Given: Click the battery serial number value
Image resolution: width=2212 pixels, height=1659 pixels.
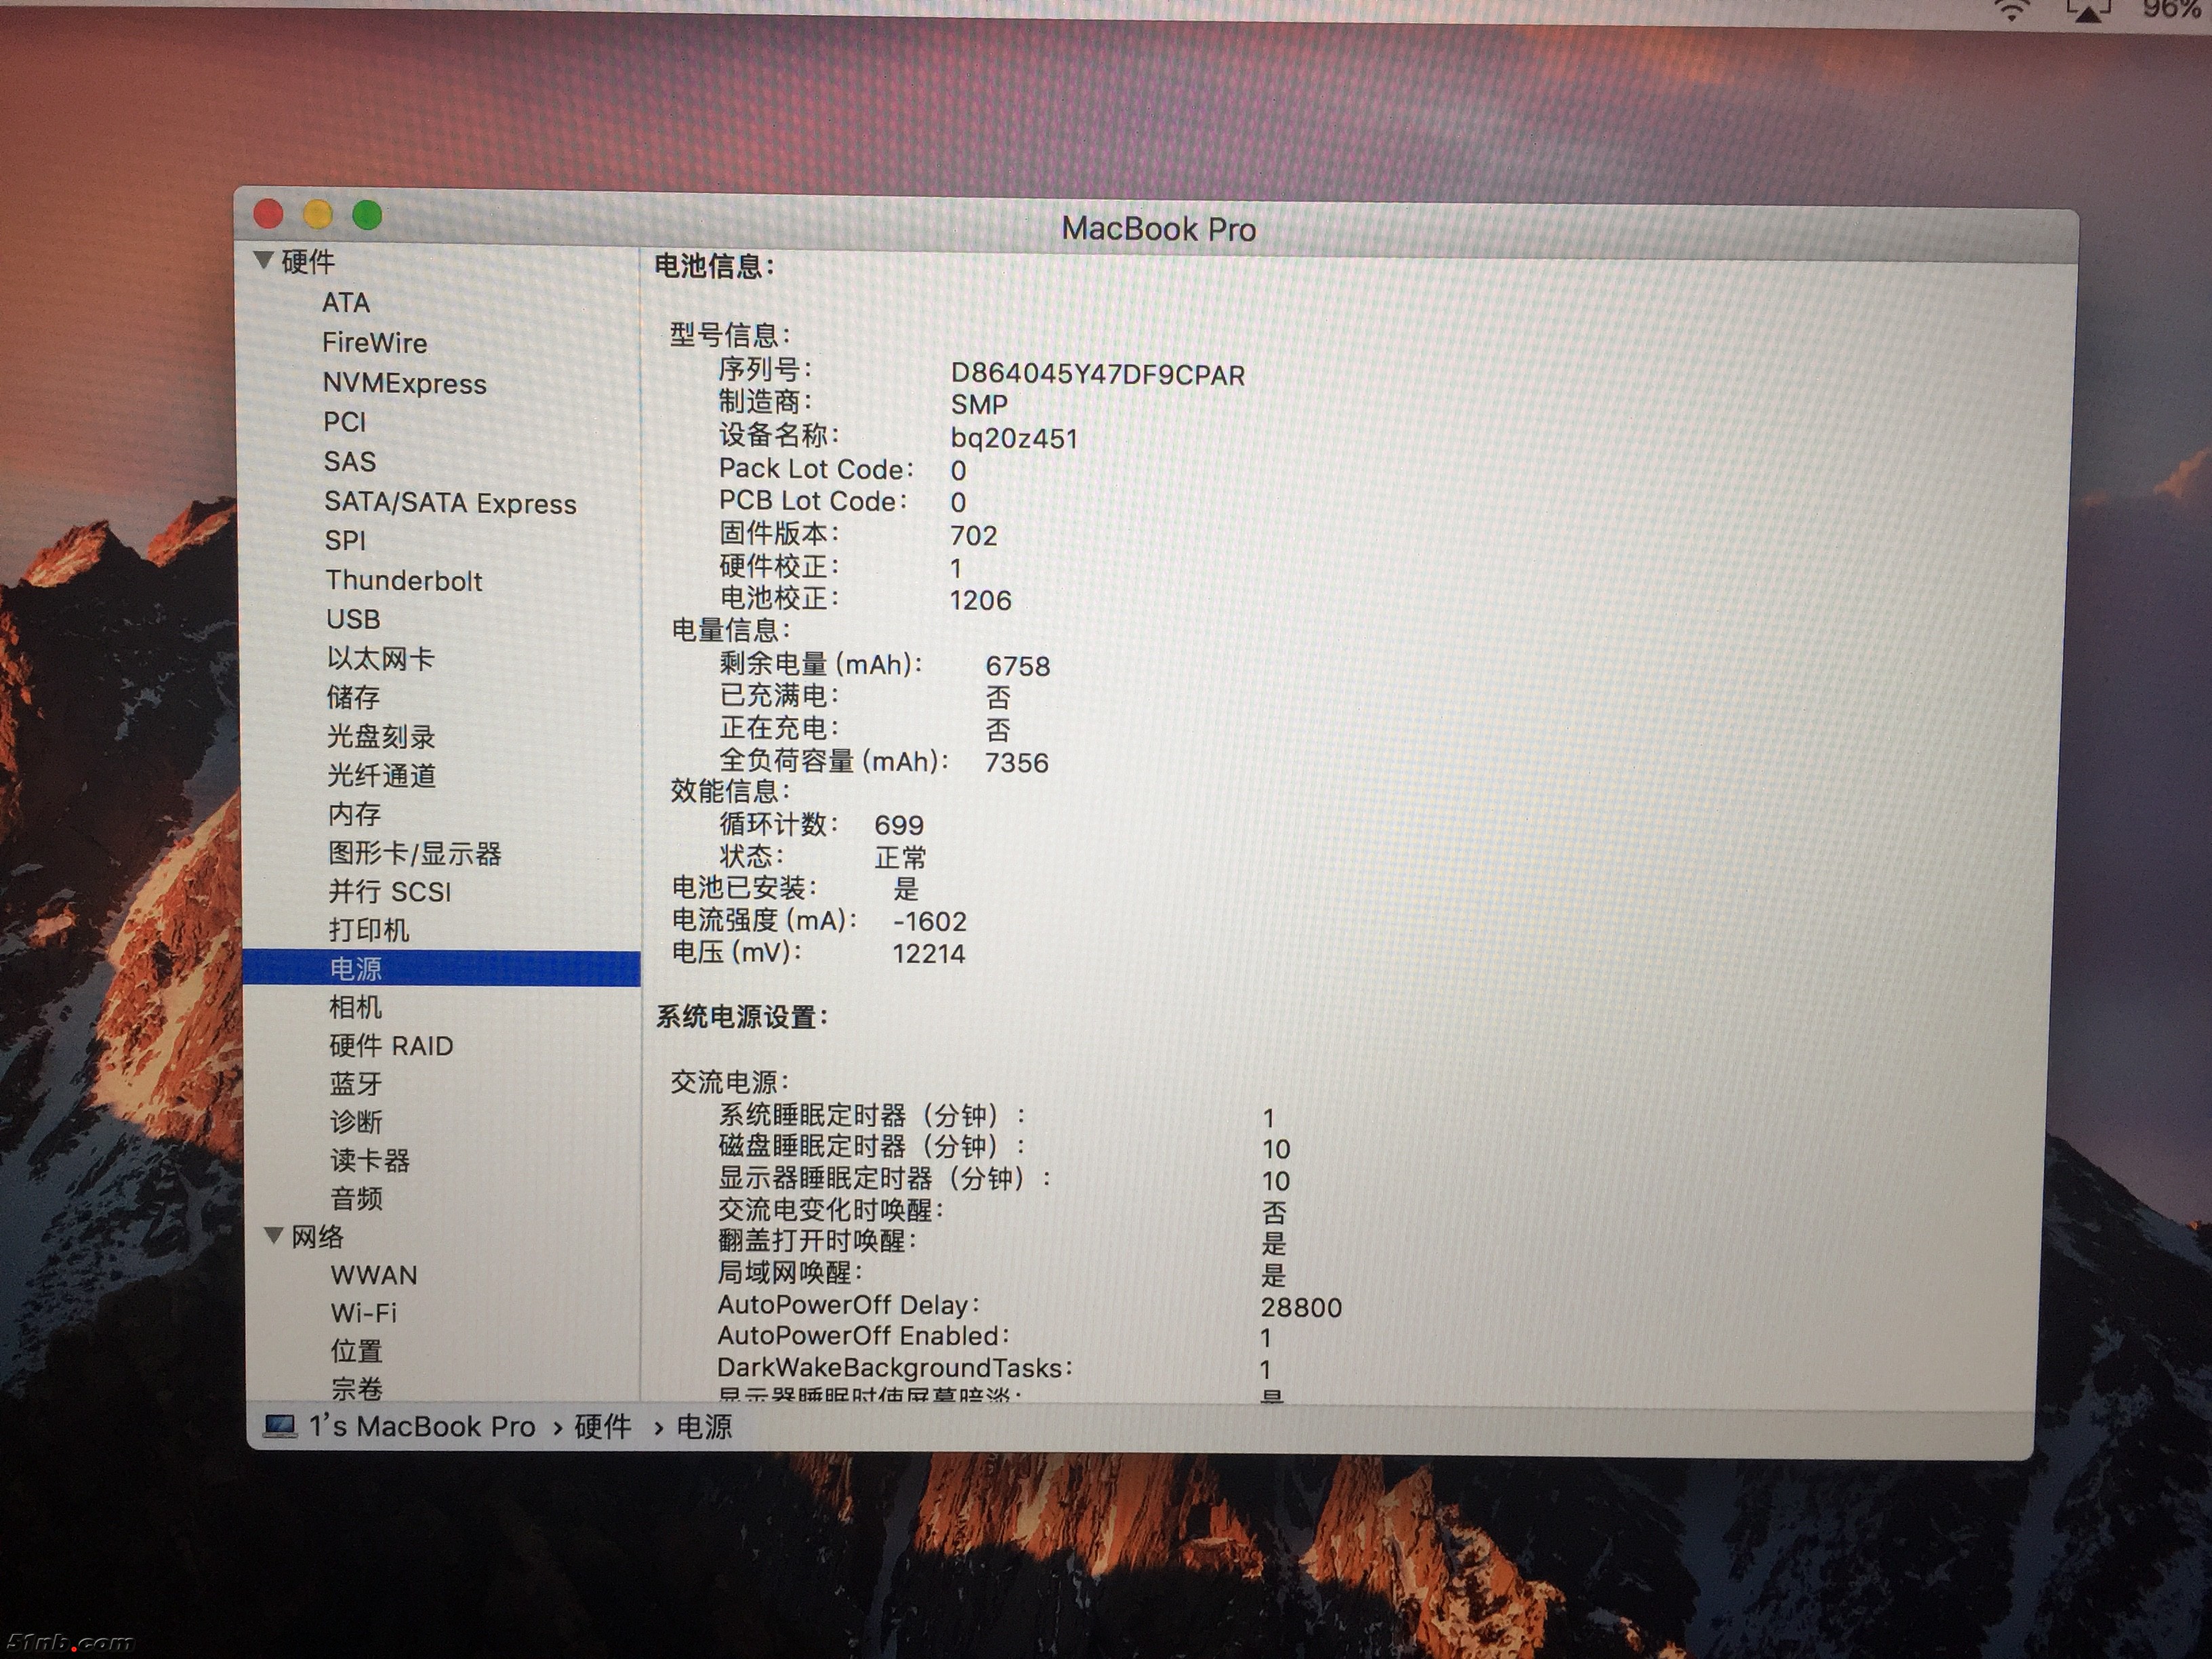Looking at the screenshot, I should pos(1097,375).
